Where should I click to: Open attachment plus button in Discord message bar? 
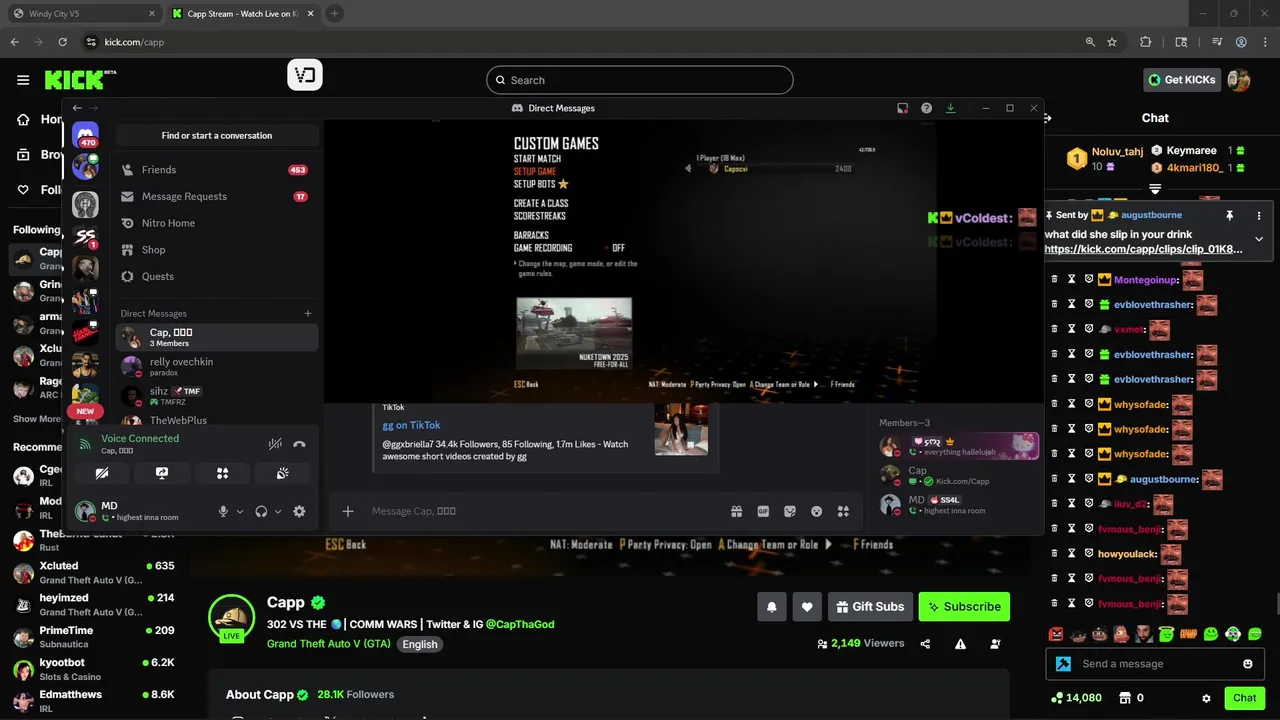[x=348, y=511]
